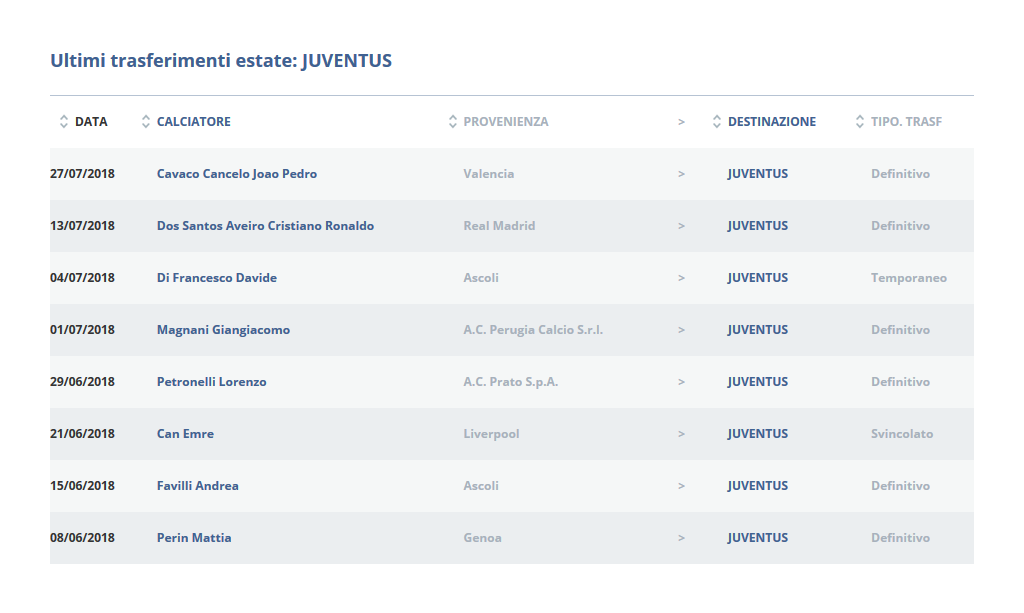Toggle sort arrows for DESTINAZIONE column

(x=716, y=122)
